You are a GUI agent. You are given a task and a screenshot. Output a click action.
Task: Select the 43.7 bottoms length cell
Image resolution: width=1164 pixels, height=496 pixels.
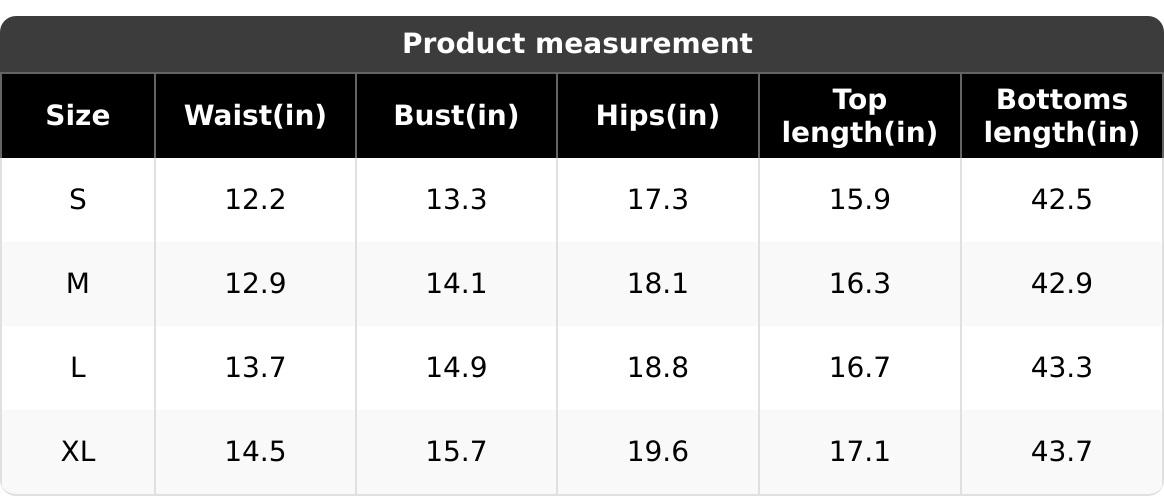[1062, 451]
